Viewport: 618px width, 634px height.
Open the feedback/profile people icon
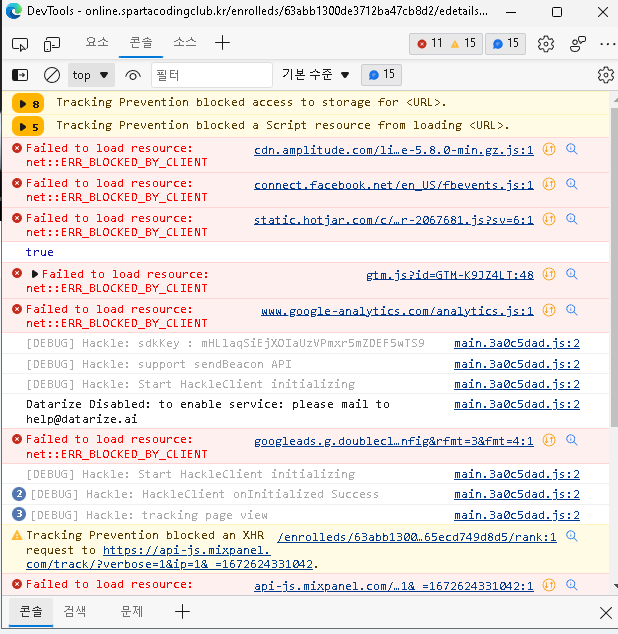click(578, 44)
